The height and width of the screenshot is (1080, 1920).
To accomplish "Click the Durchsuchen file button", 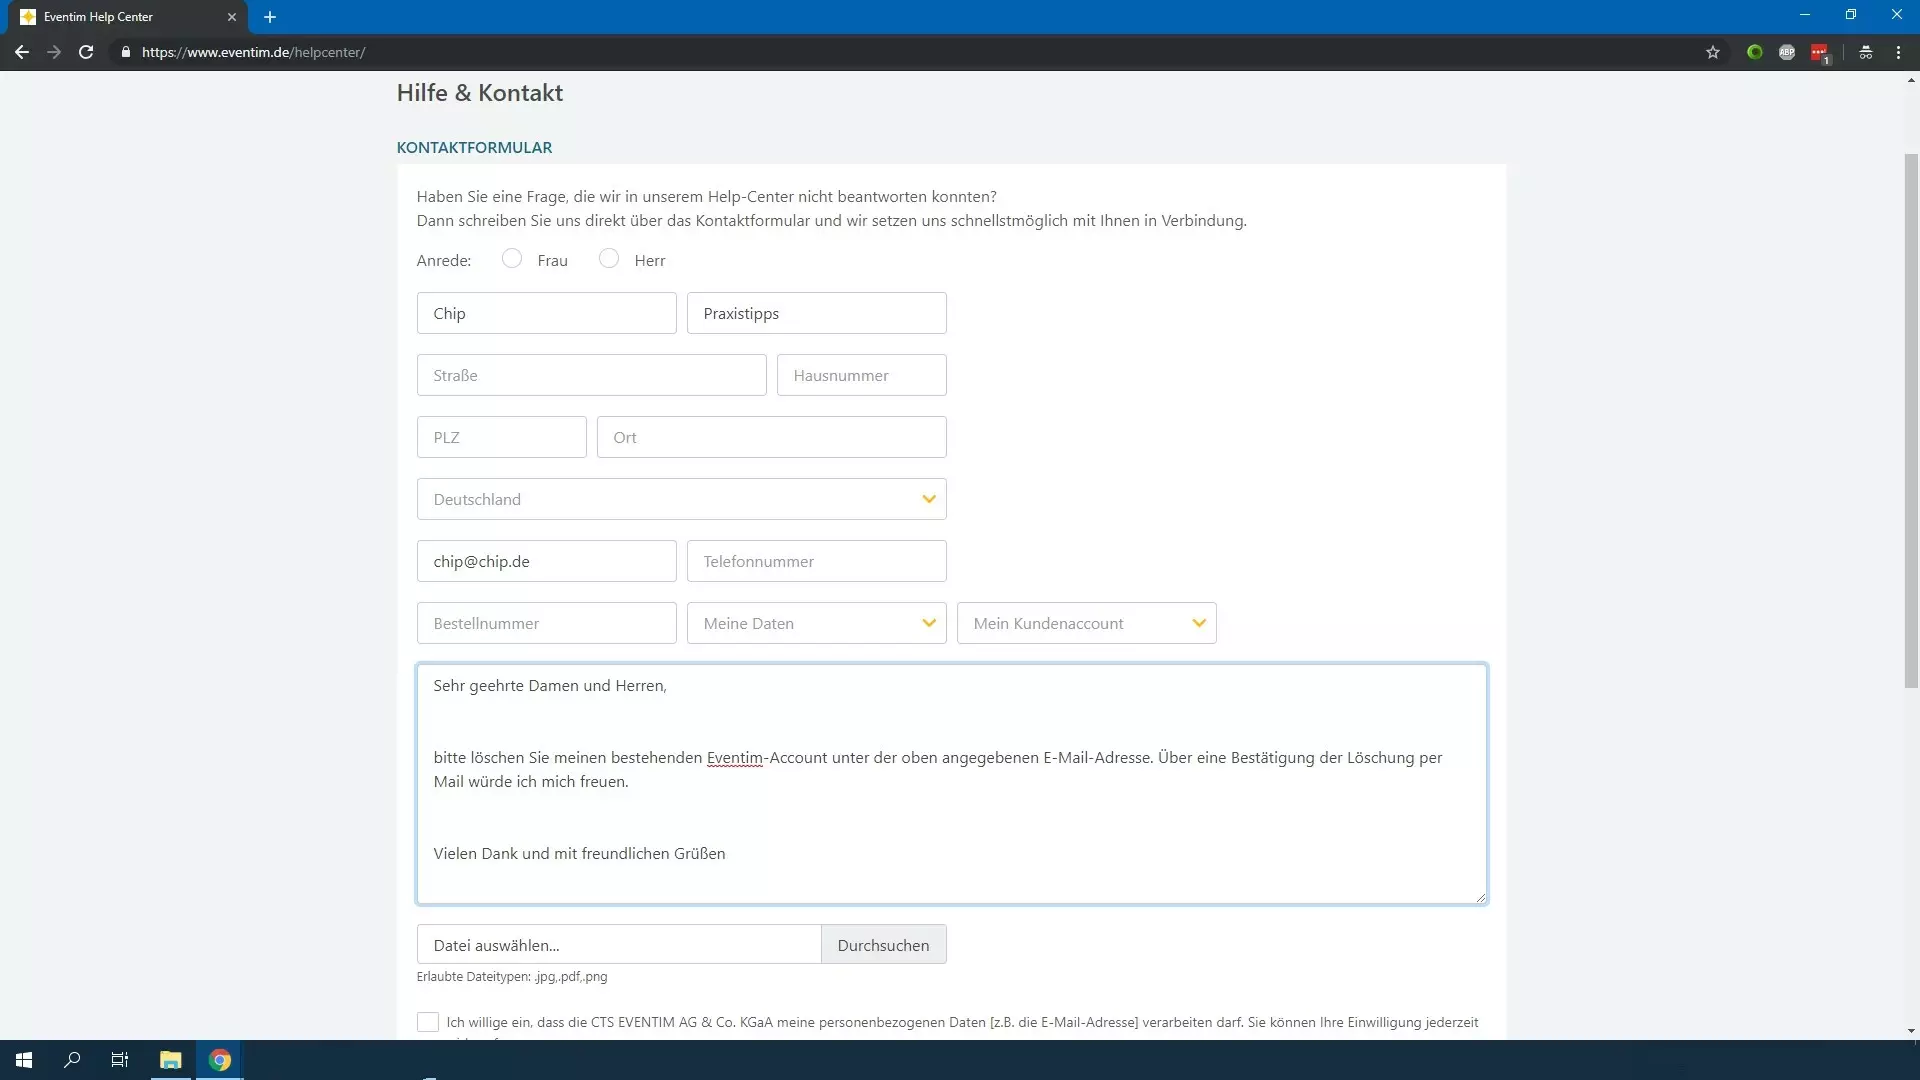I will click(883, 945).
